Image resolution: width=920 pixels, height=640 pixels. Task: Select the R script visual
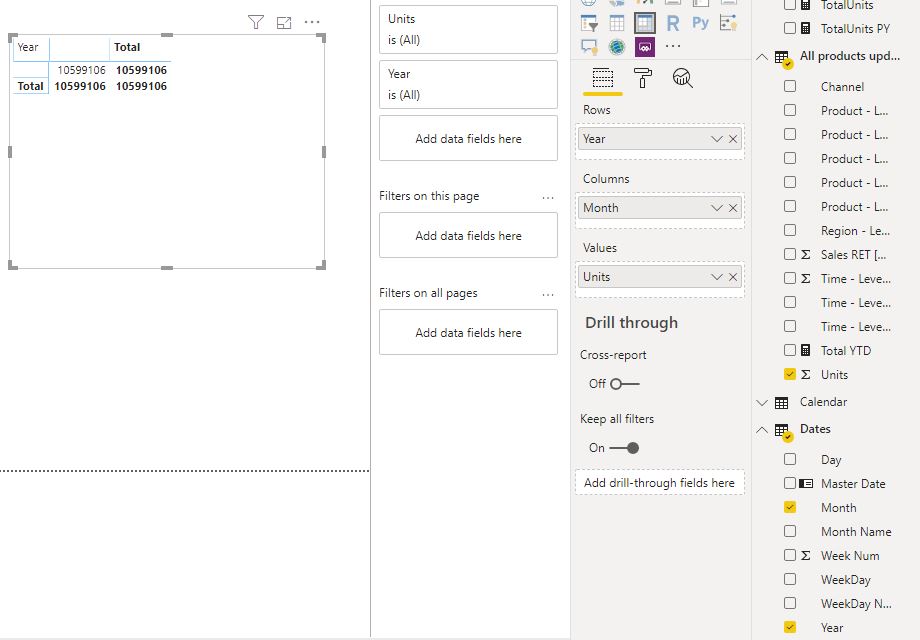pyautogui.click(x=672, y=23)
